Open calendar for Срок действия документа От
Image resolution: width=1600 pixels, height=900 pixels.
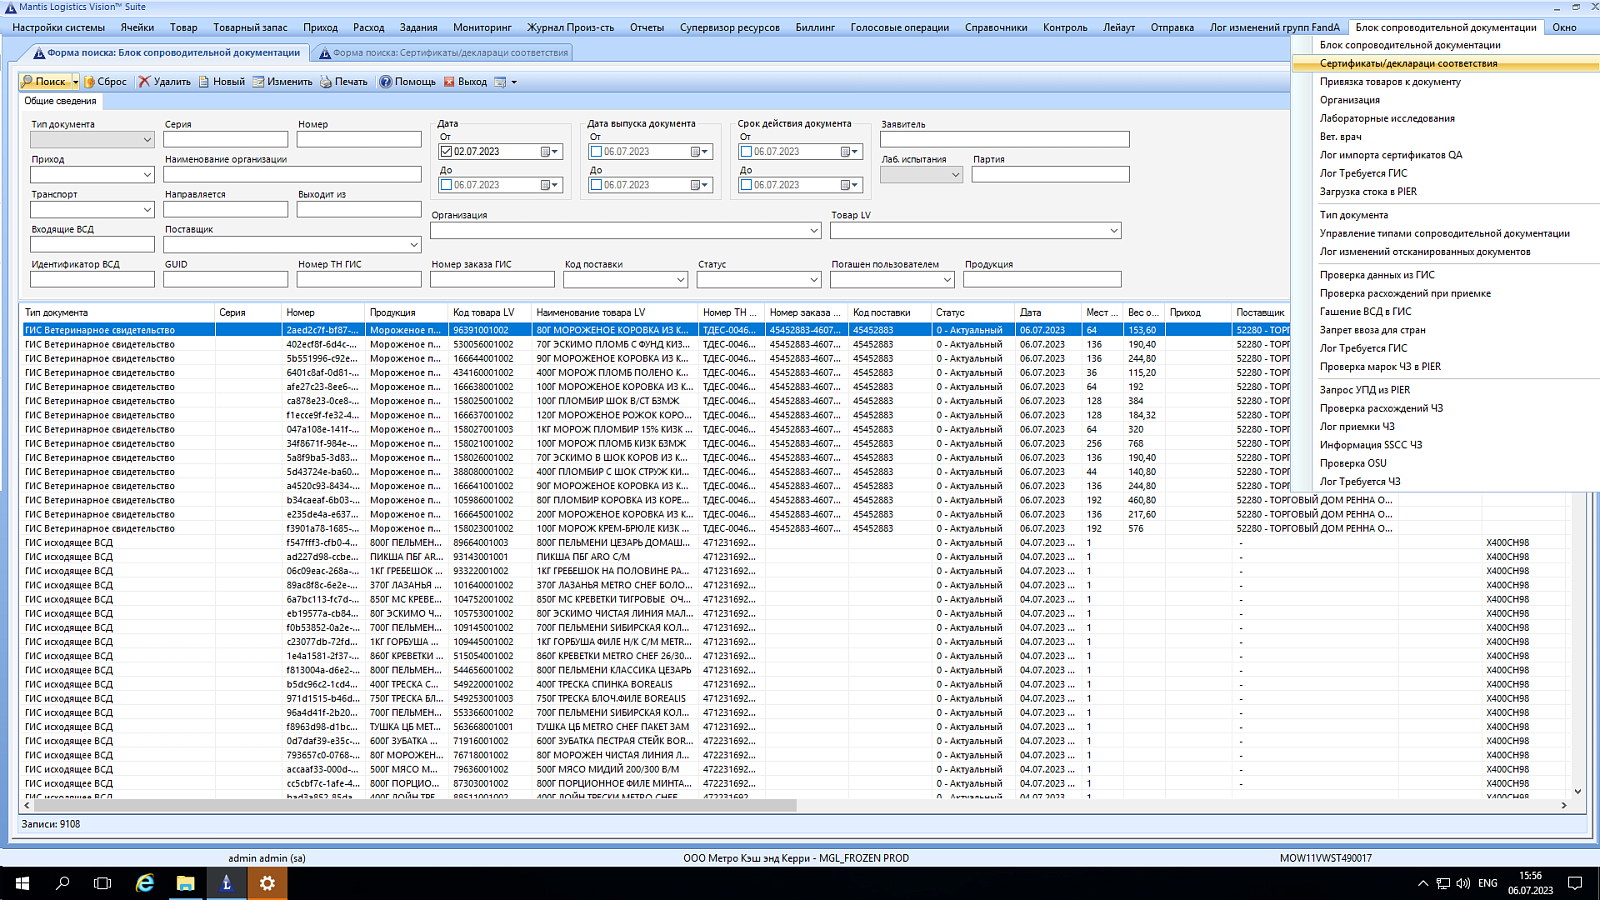coord(850,152)
